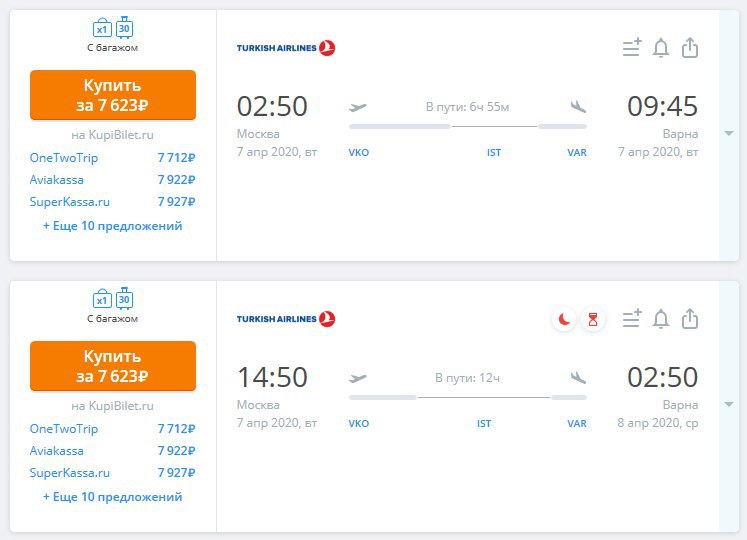The image size is (747, 540).
Task: Add first flight to the comparison list
Action: [x=632, y=48]
